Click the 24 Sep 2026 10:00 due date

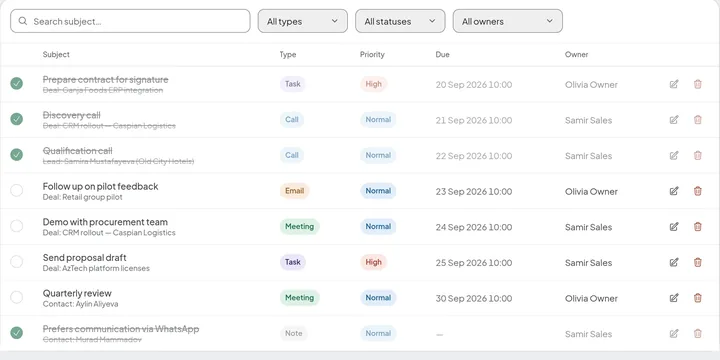473,227
